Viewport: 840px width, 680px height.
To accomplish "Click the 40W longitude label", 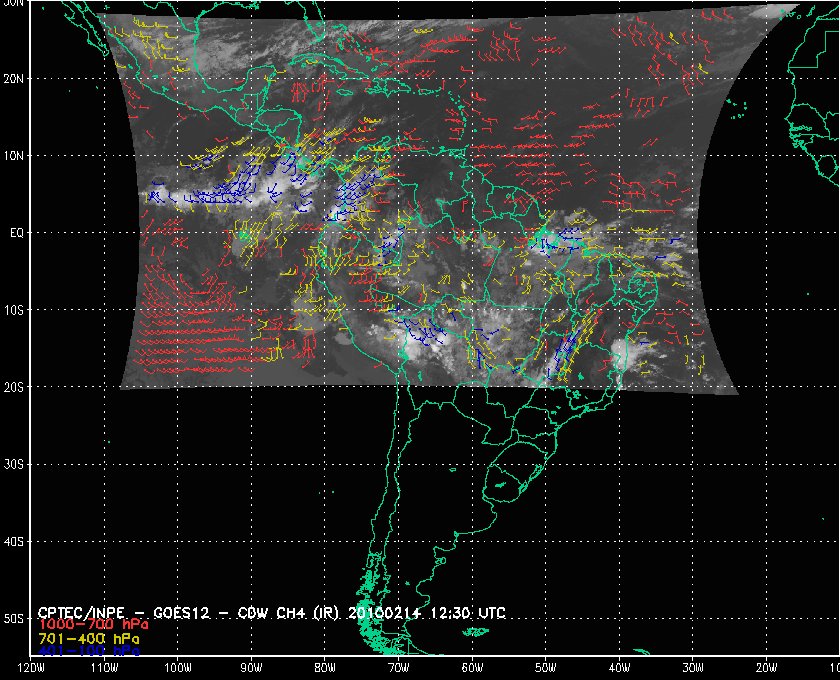I will pyautogui.click(x=619, y=667).
